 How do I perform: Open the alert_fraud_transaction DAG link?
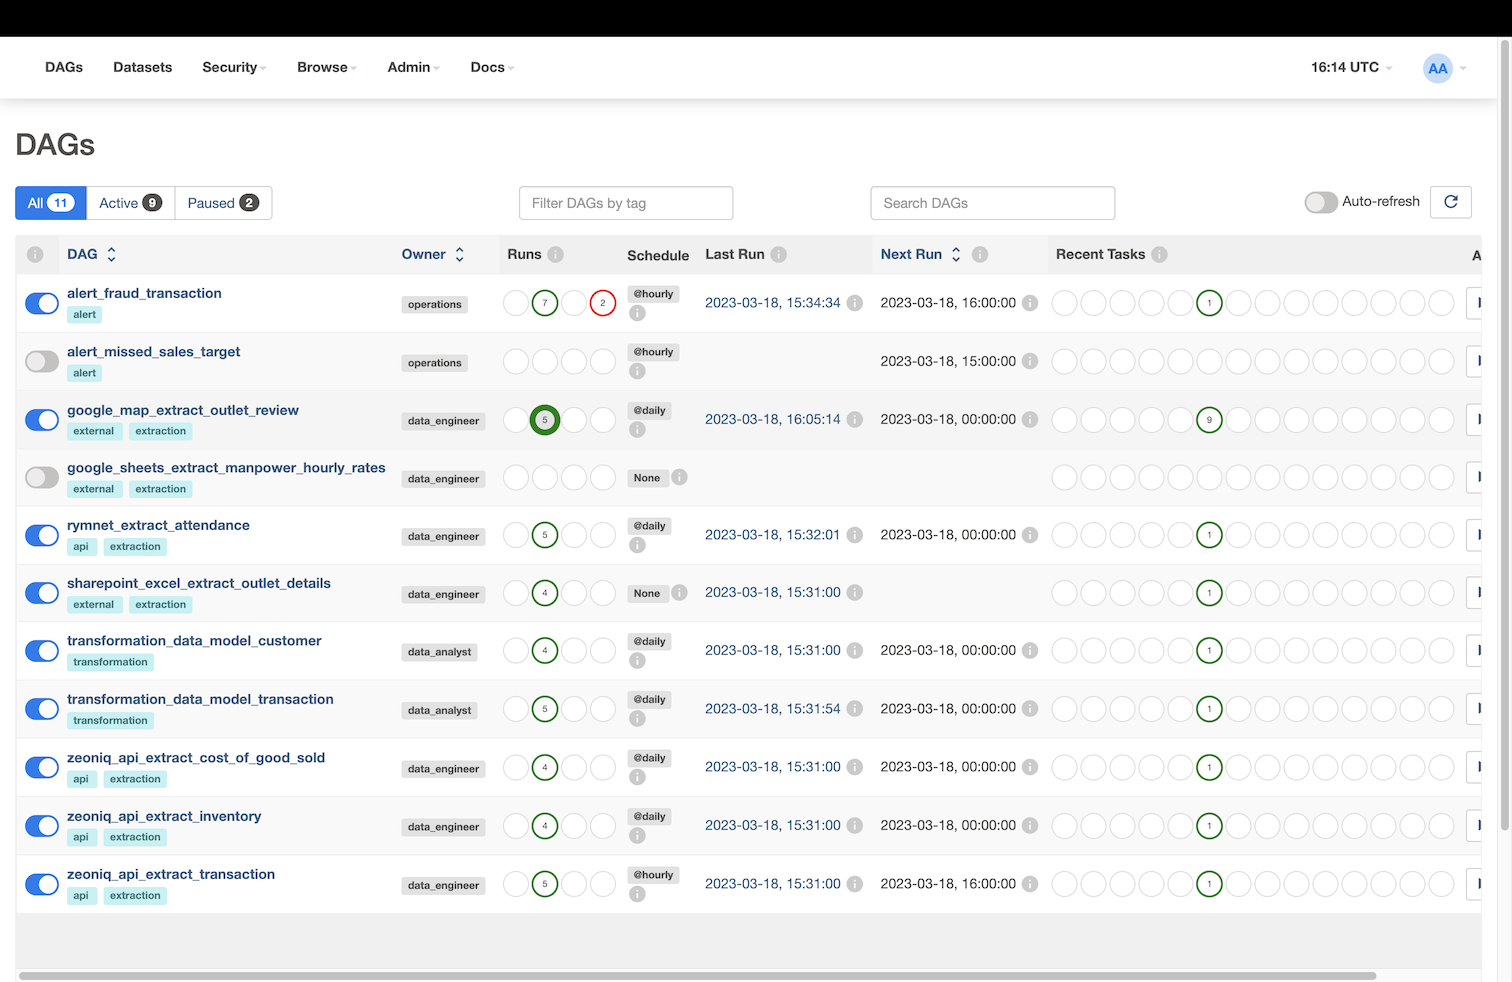(144, 293)
